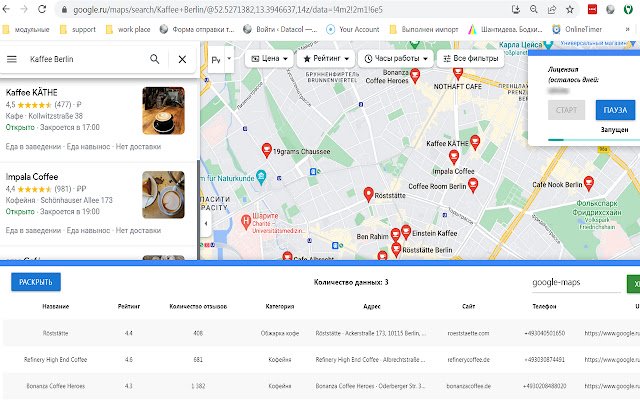Open the Your Account bookmark
Image resolution: width=640 pixels, height=400 pixels.
tap(353, 29)
